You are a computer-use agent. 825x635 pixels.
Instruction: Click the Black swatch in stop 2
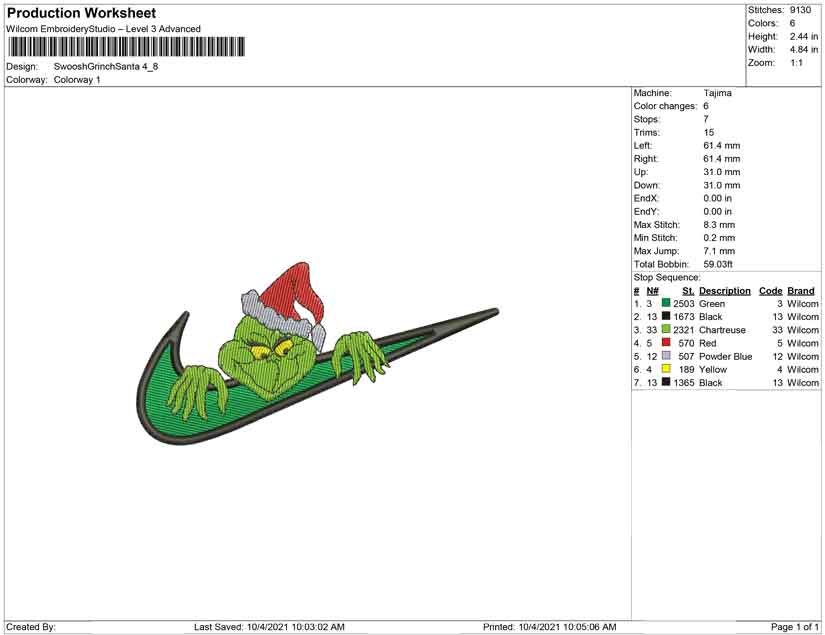tap(666, 316)
